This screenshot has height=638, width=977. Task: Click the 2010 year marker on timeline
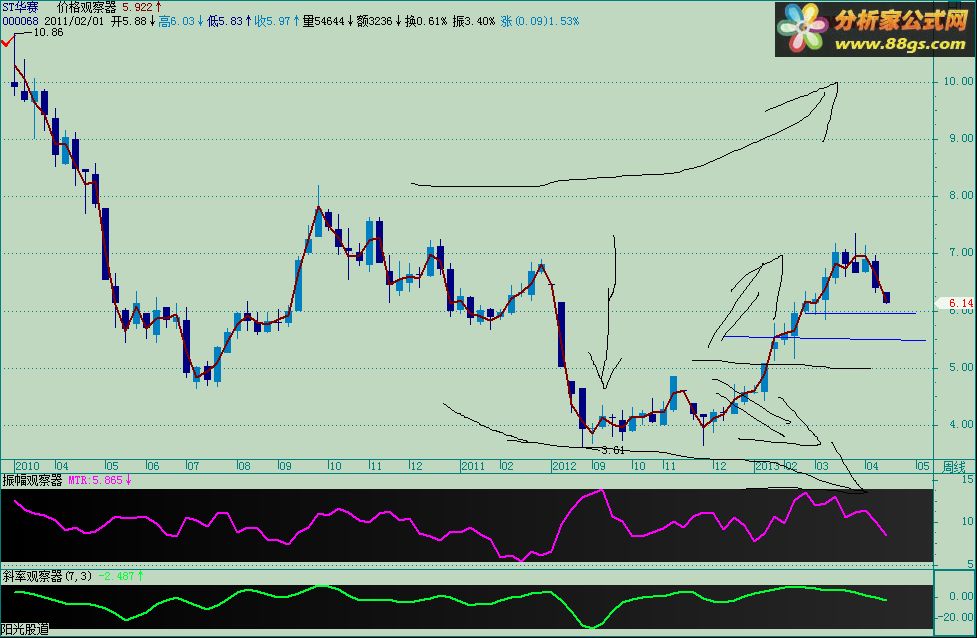tap(27, 466)
